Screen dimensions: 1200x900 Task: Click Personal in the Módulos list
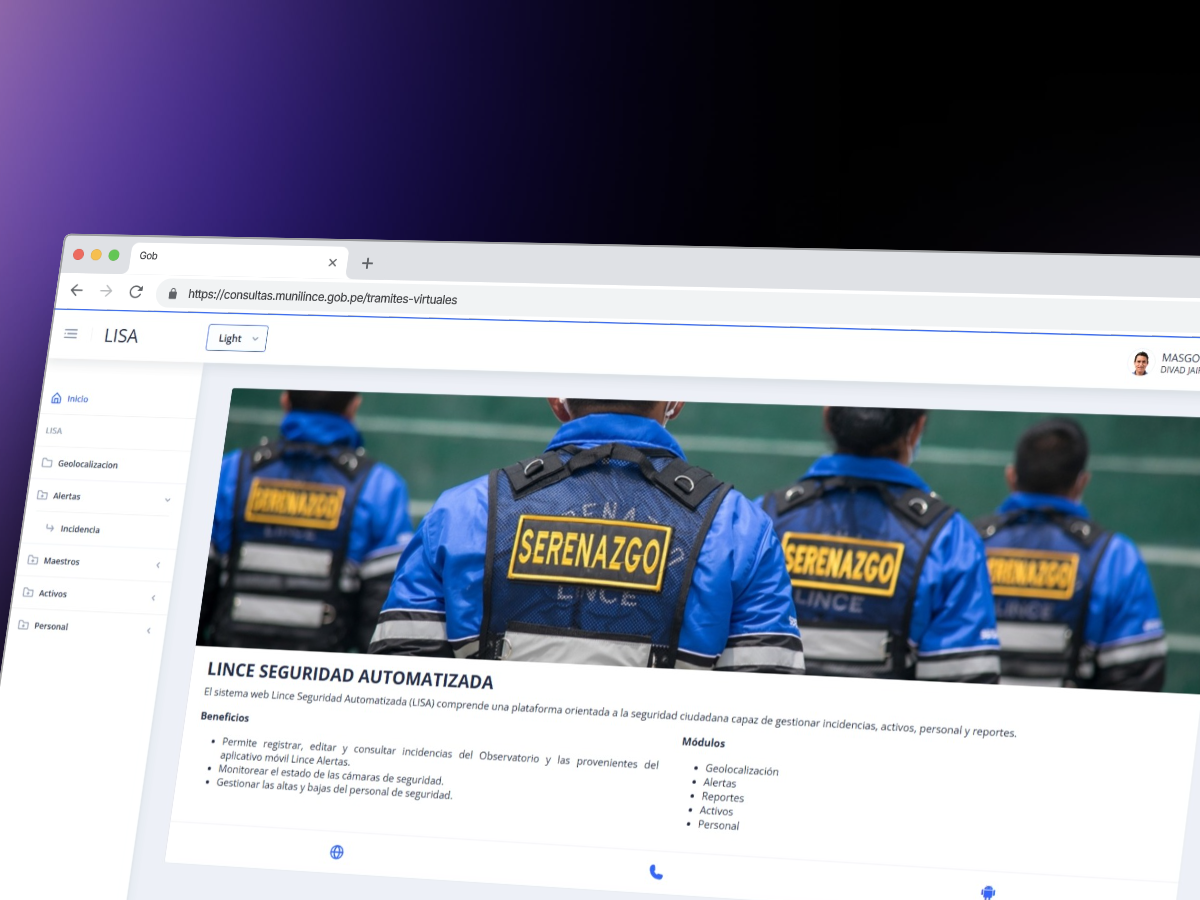point(719,825)
